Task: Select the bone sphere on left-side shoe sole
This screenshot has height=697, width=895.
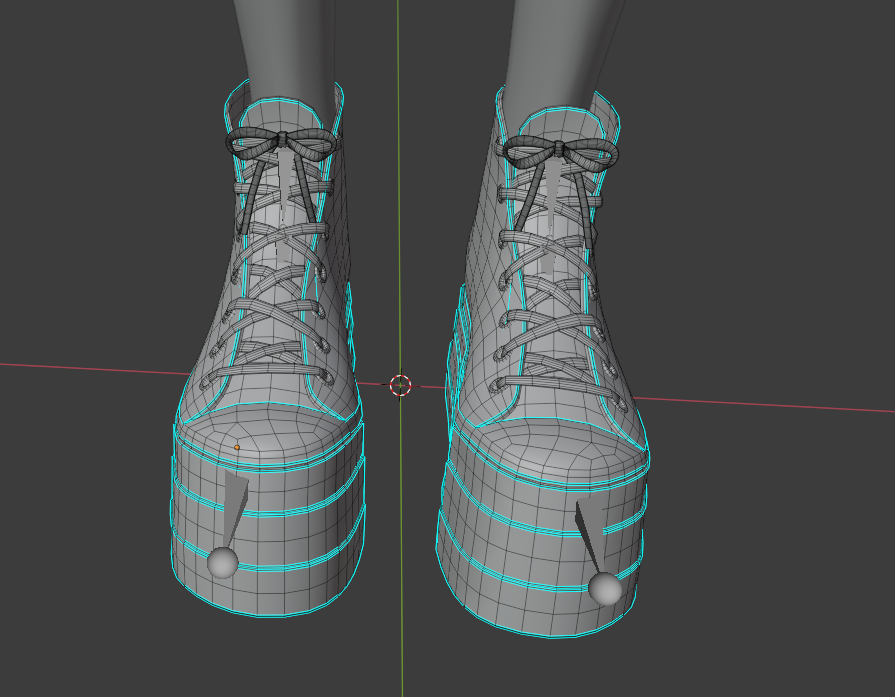Action: (222, 562)
